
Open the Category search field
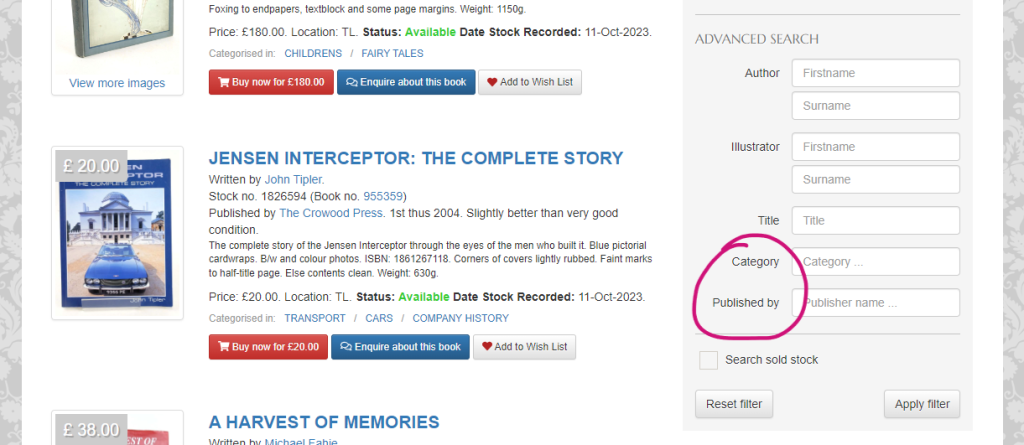[875, 262]
